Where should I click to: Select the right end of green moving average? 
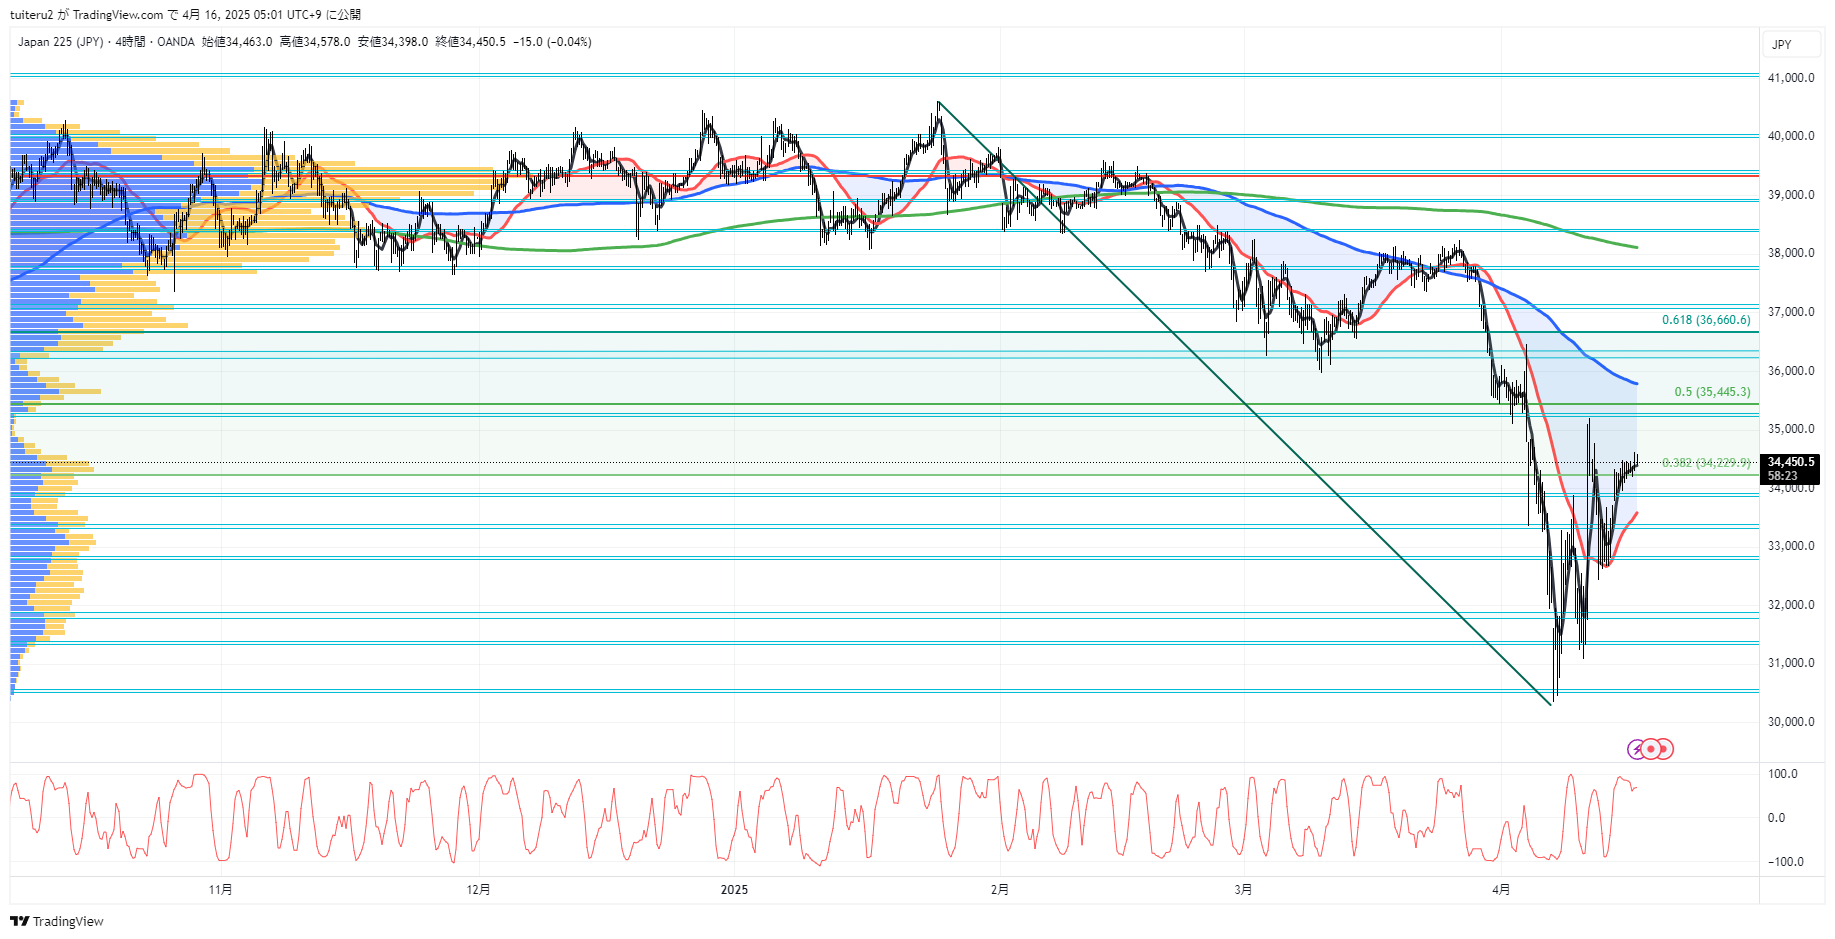coord(1636,247)
